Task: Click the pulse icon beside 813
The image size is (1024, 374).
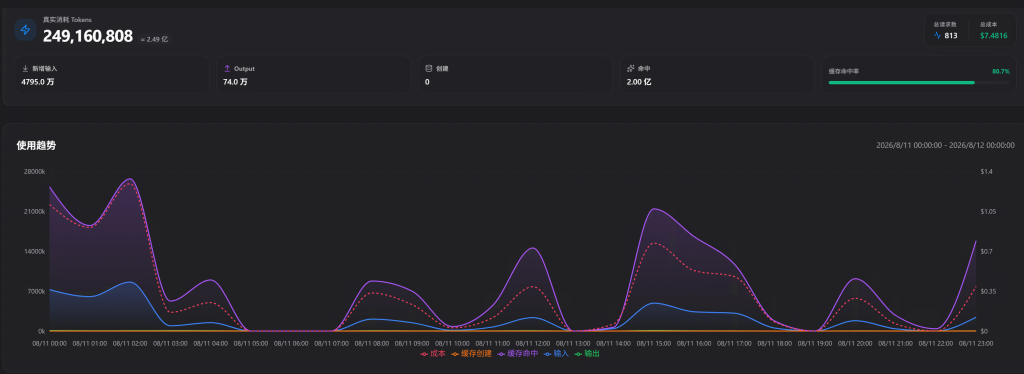Action: click(x=938, y=36)
